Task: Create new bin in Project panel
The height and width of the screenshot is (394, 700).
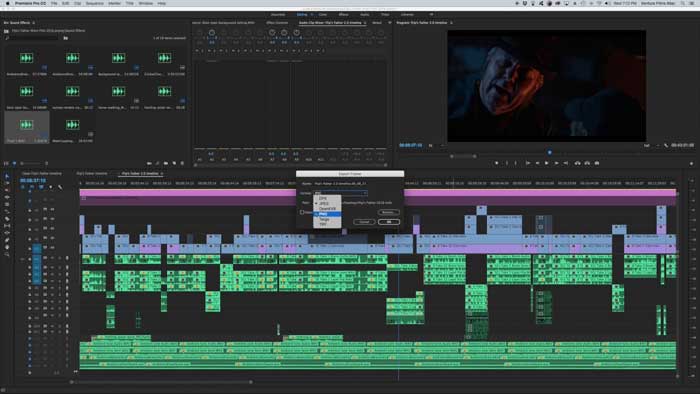Action: point(166,163)
